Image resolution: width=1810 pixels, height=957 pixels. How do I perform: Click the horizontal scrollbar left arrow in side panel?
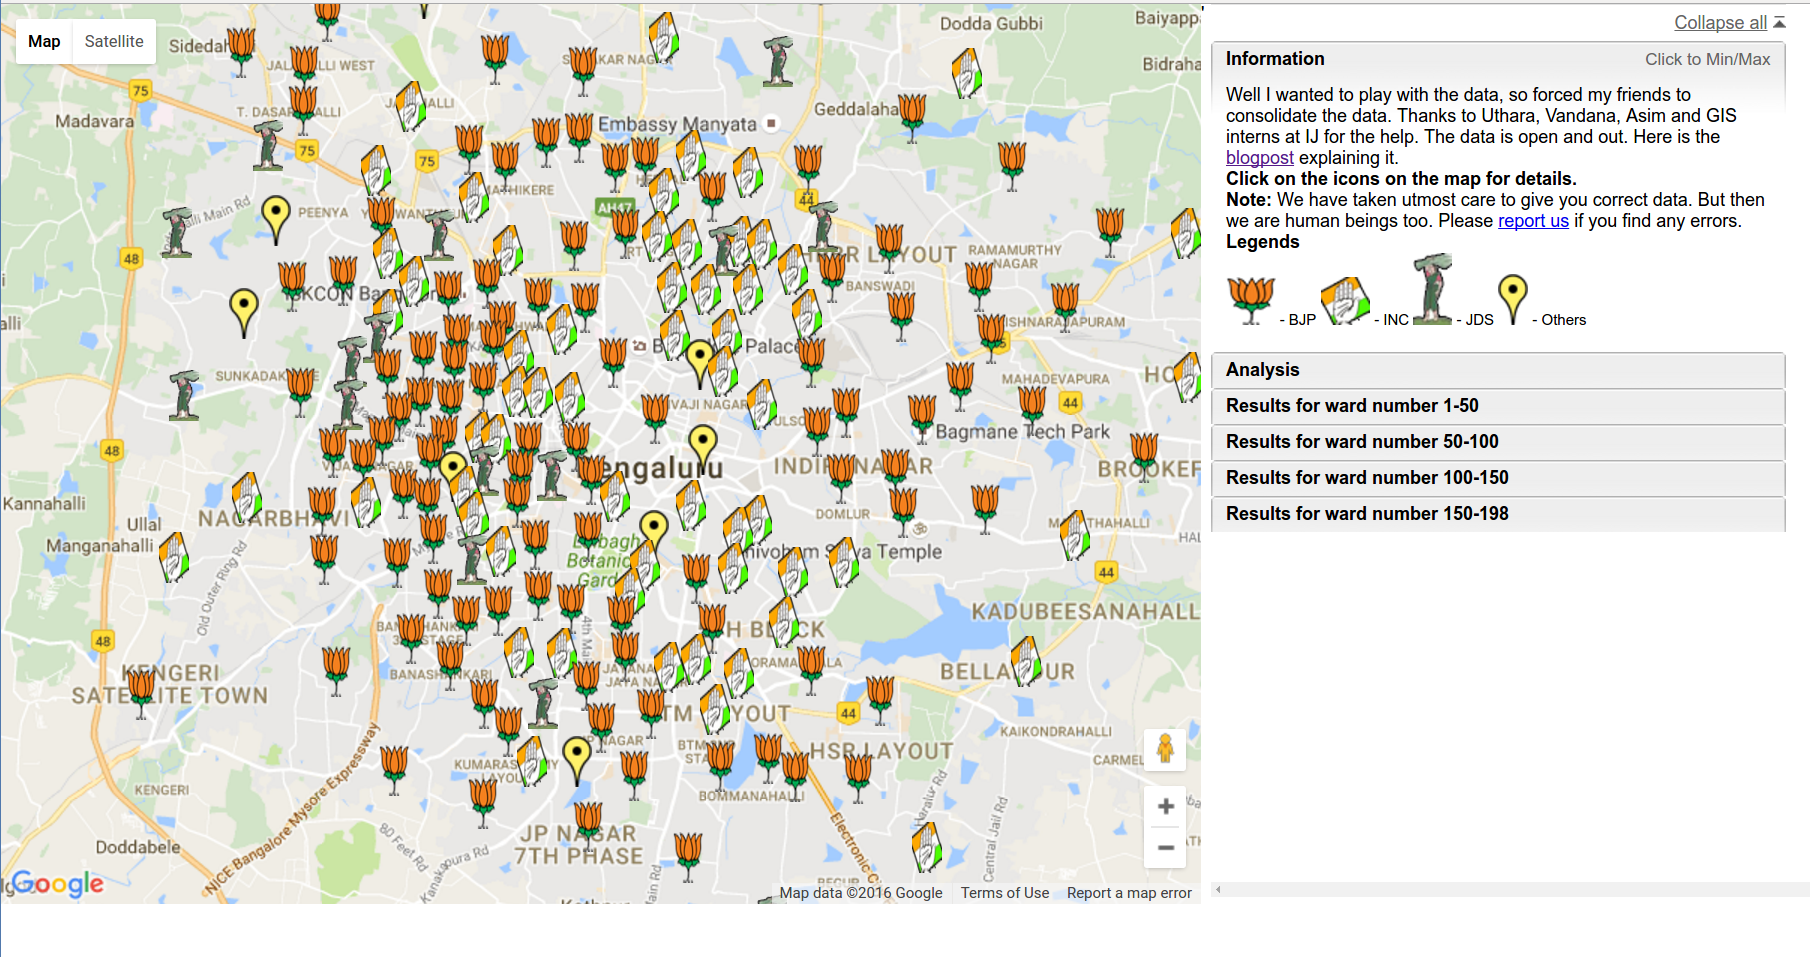(1218, 889)
